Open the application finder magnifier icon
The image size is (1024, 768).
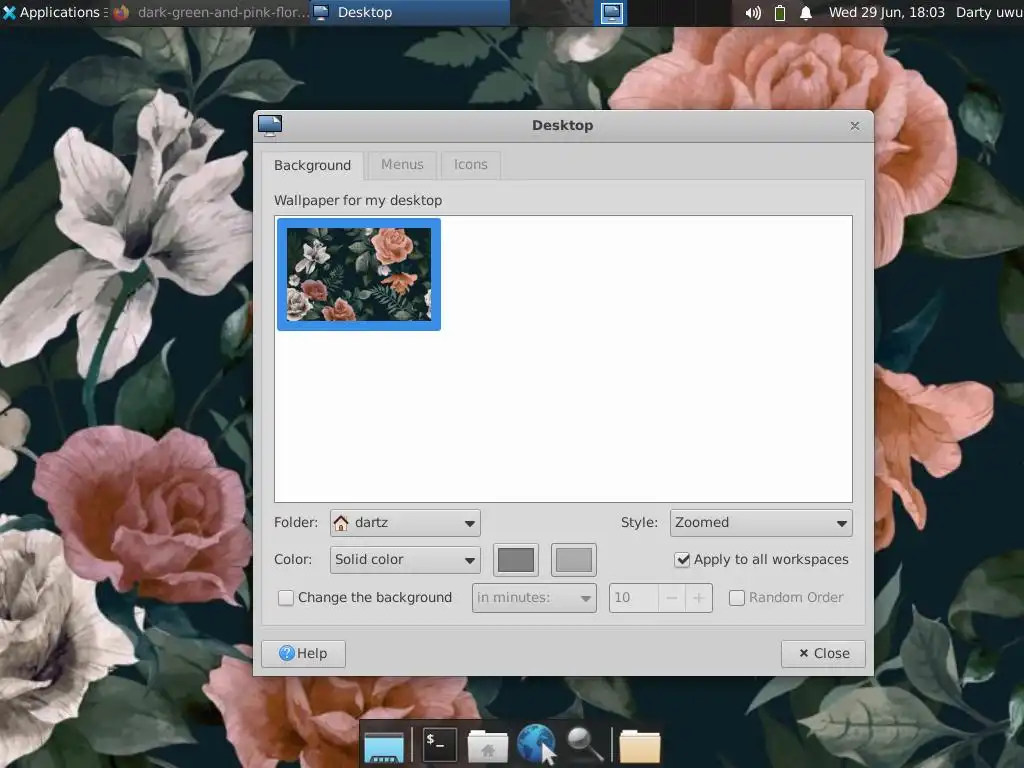584,744
